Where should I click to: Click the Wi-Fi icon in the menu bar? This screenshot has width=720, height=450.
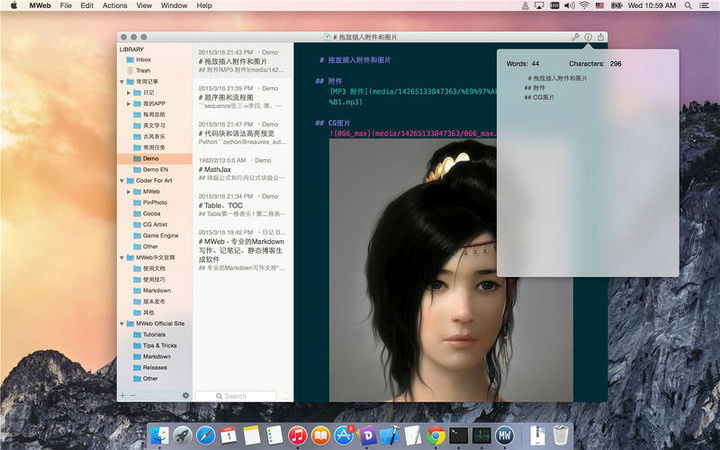[584, 6]
